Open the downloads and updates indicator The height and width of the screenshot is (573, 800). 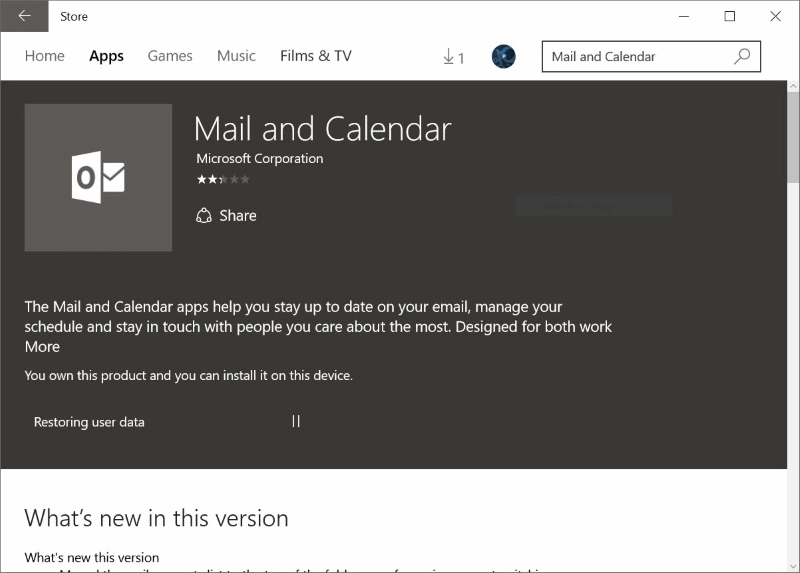[454, 57]
